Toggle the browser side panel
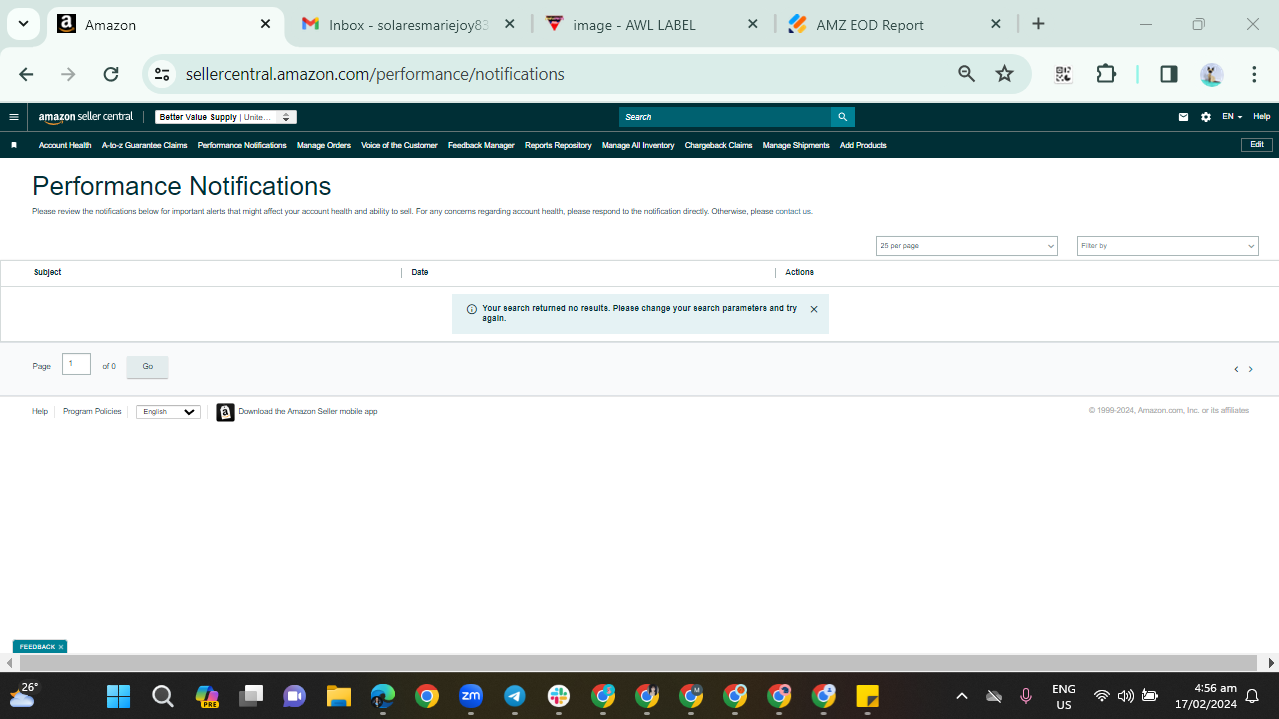This screenshot has height=719, width=1279. pos(1169,74)
